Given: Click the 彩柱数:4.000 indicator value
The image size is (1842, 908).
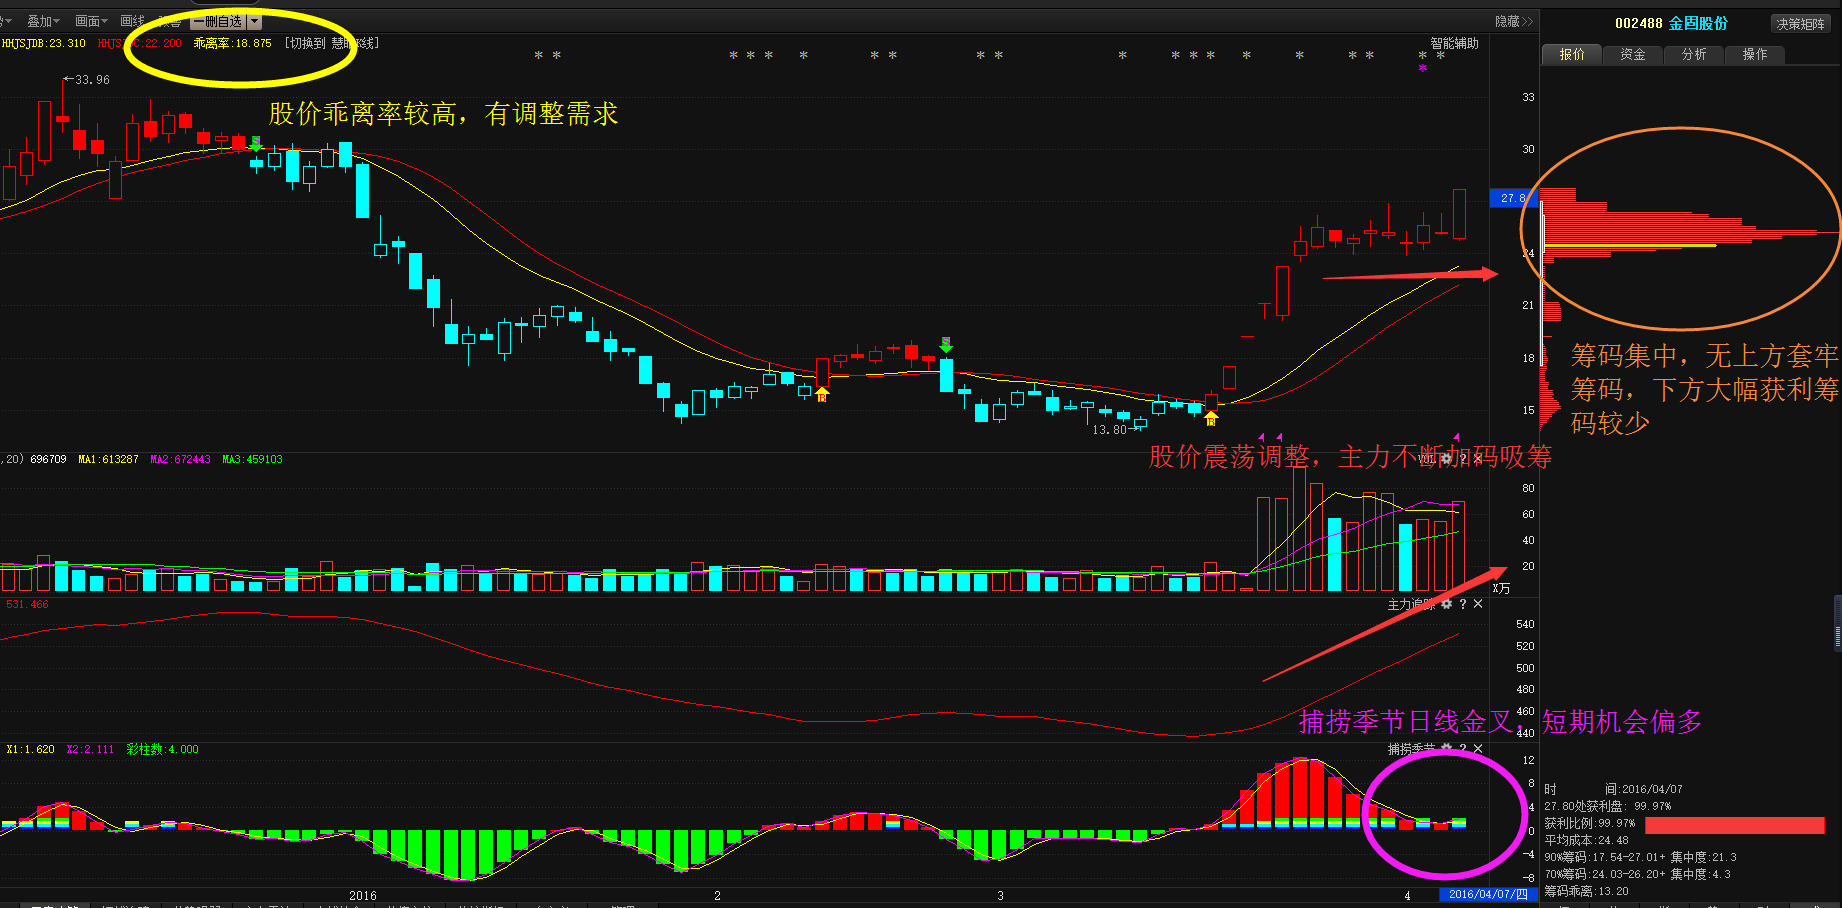Looking at the screenshot, I should pyautogui.click(x=162, y=749).
